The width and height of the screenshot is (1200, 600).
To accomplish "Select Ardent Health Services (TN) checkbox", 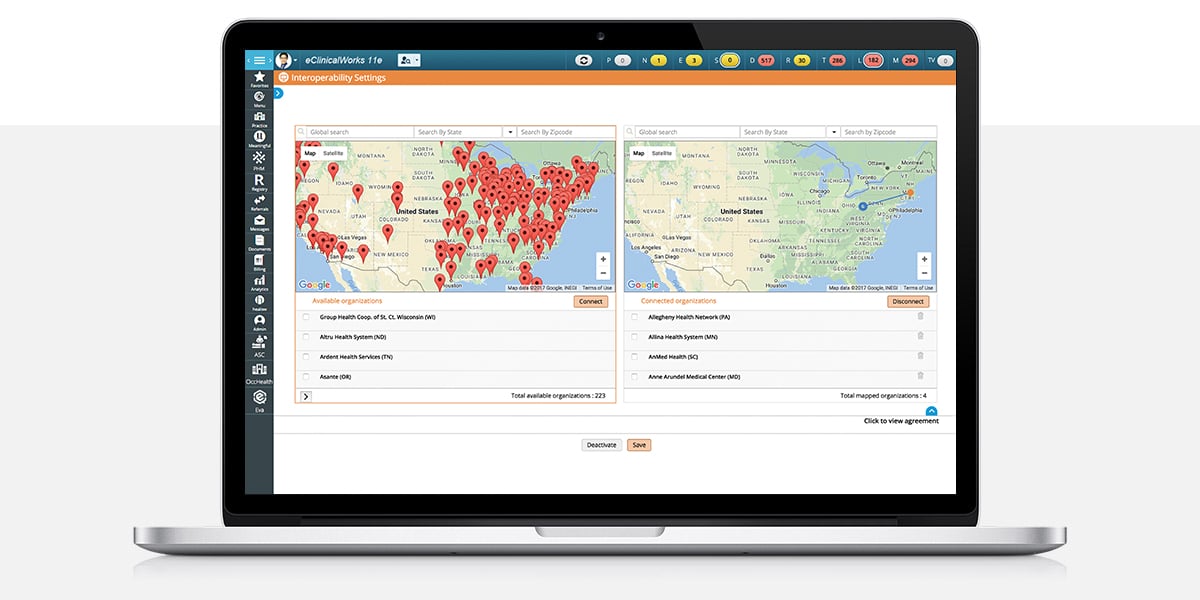I will pos(306,357).
